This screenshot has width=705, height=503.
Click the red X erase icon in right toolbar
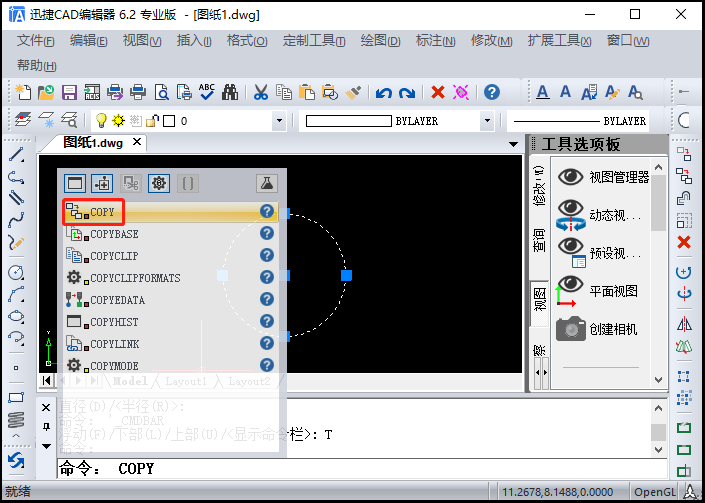click(x=684, y=242)
